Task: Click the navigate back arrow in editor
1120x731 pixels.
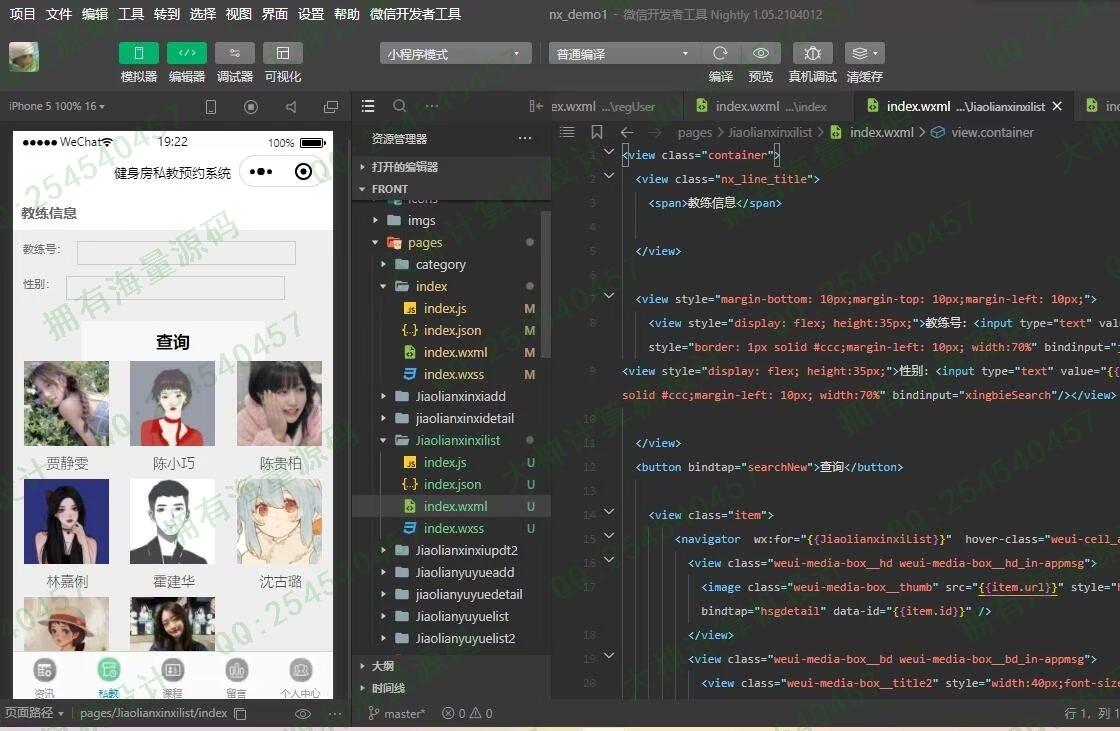Action: click(x=626, y=132)
